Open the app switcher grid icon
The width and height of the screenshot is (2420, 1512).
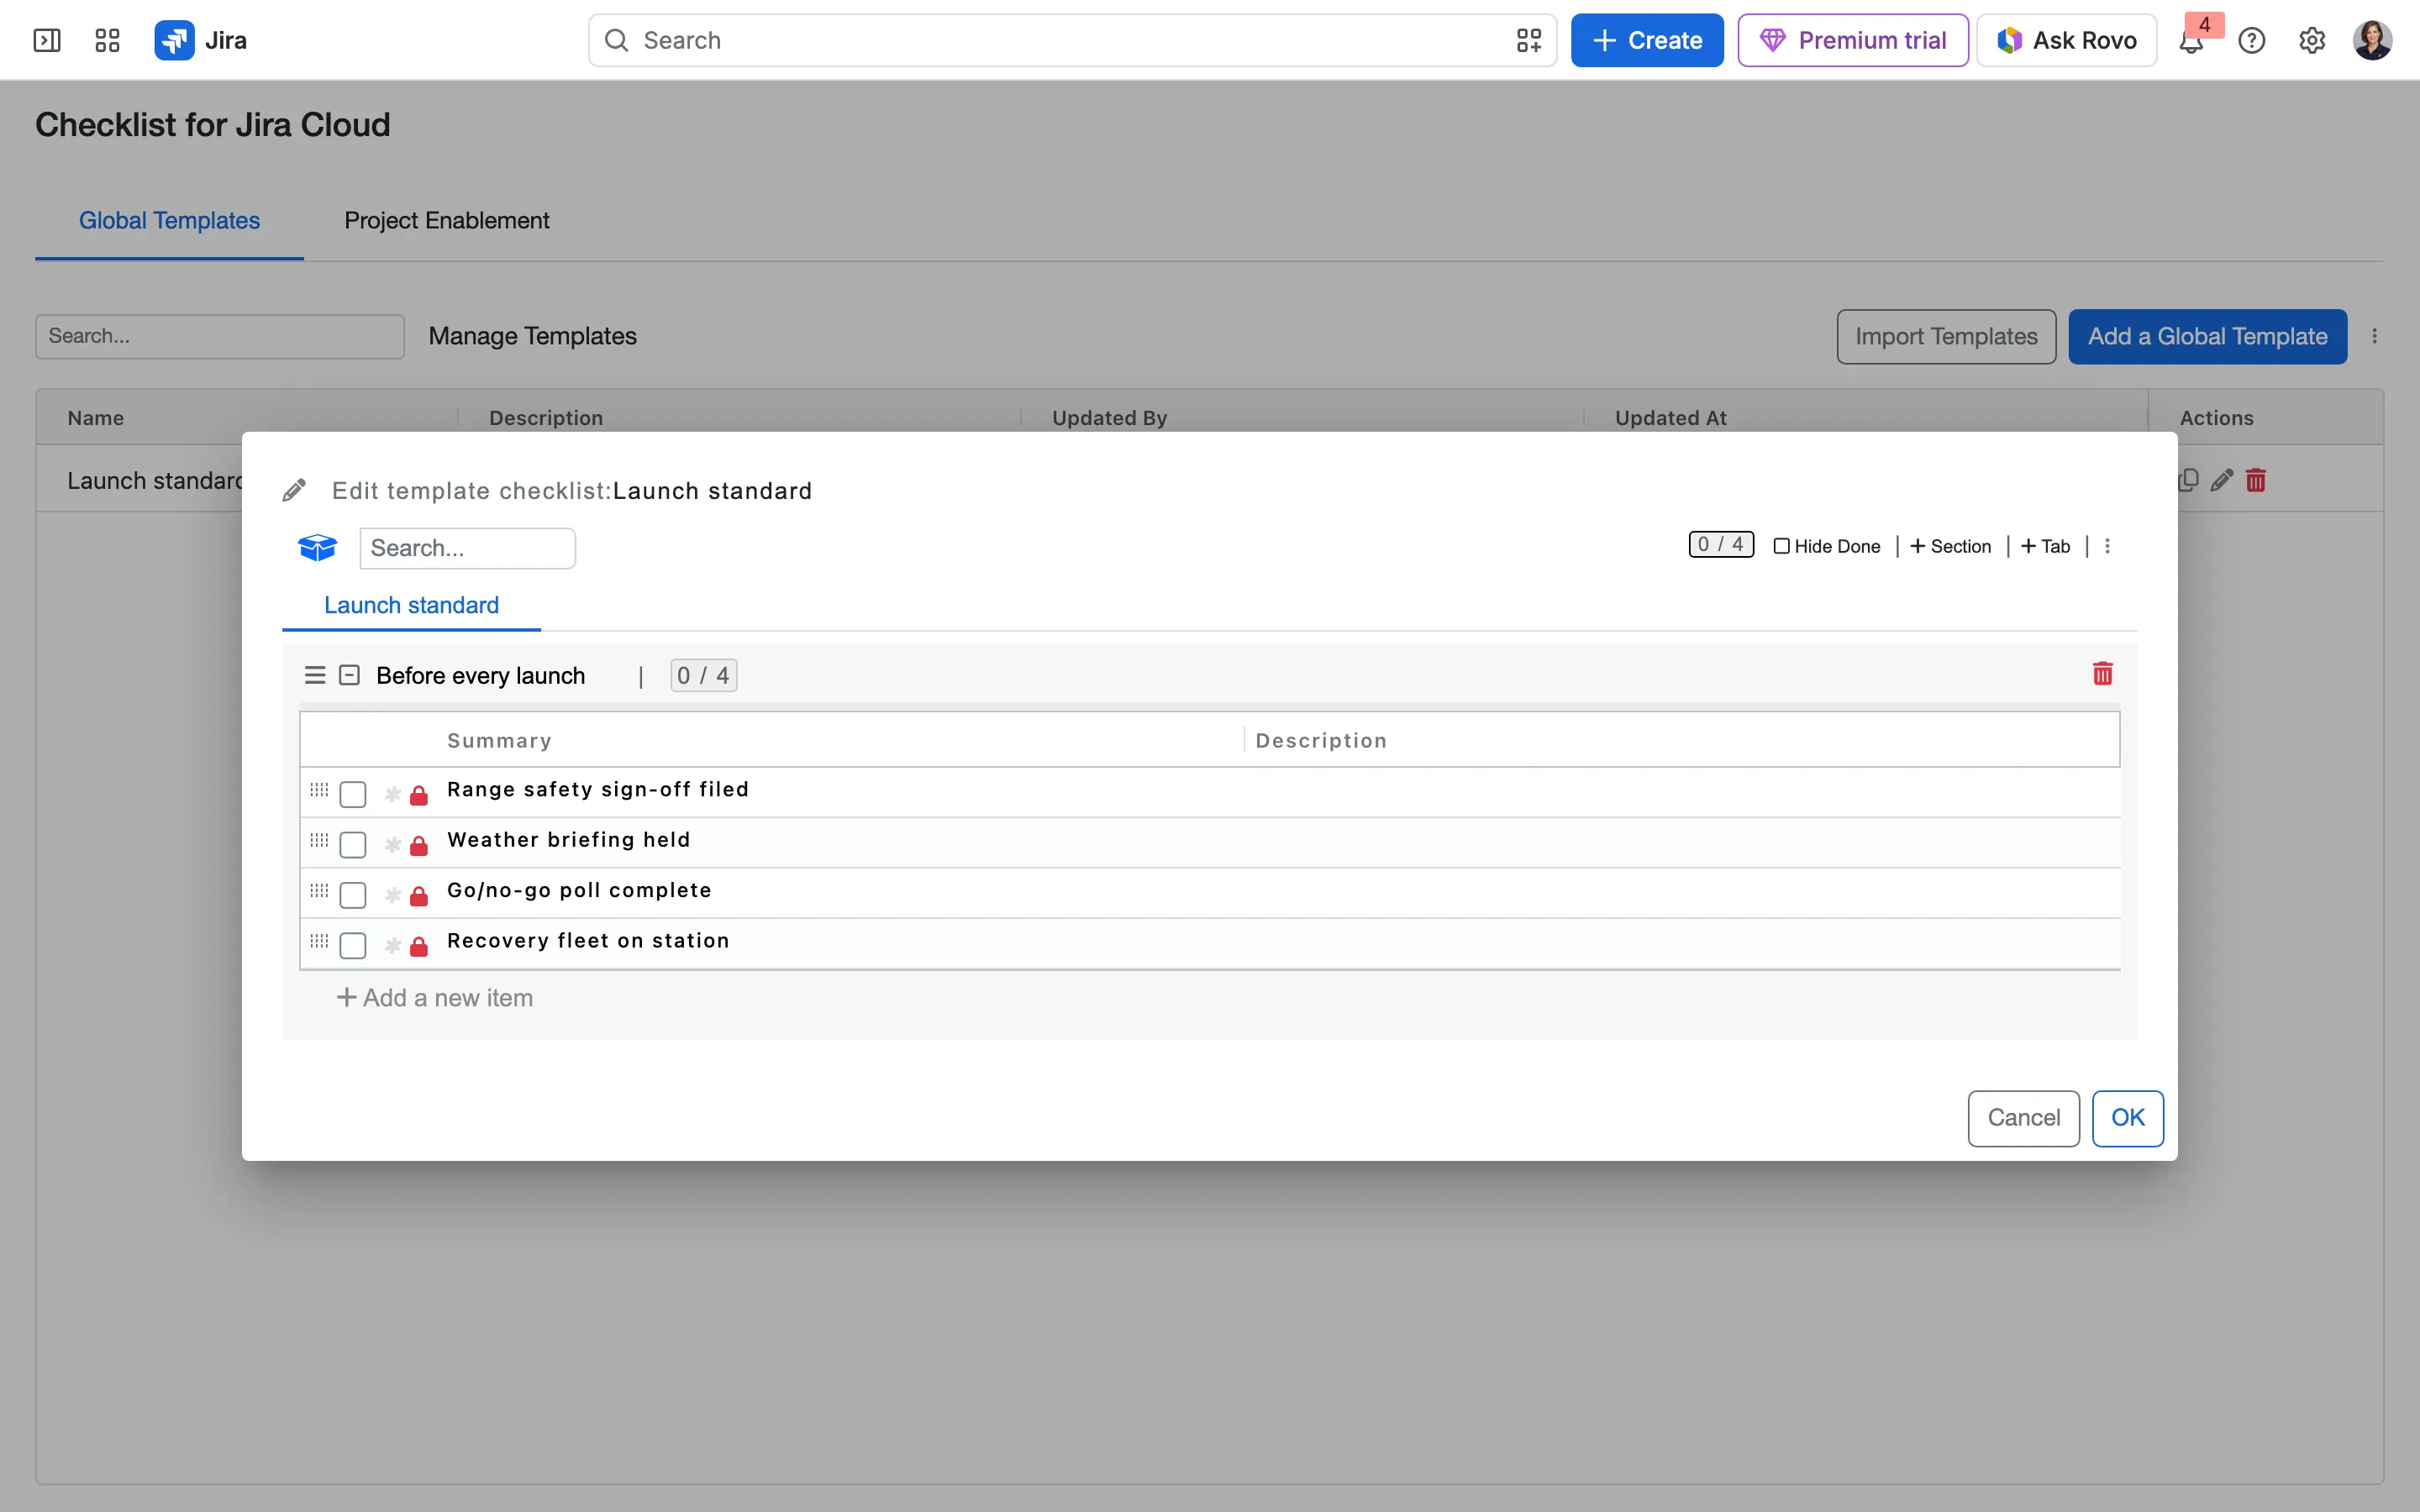107,40
